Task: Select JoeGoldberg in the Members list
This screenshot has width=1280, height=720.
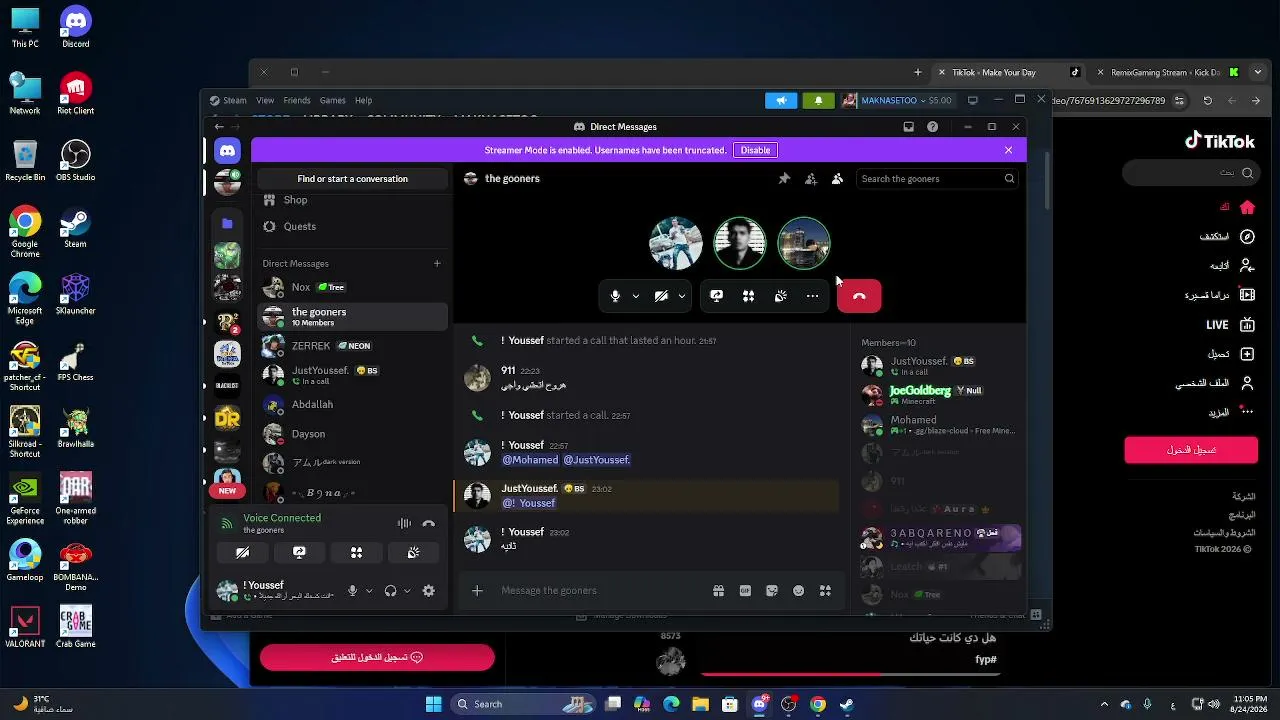Action: coord(940,395)
